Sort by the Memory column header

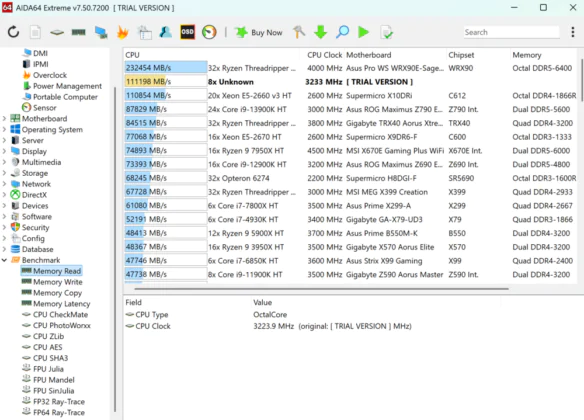click(527, 55)
